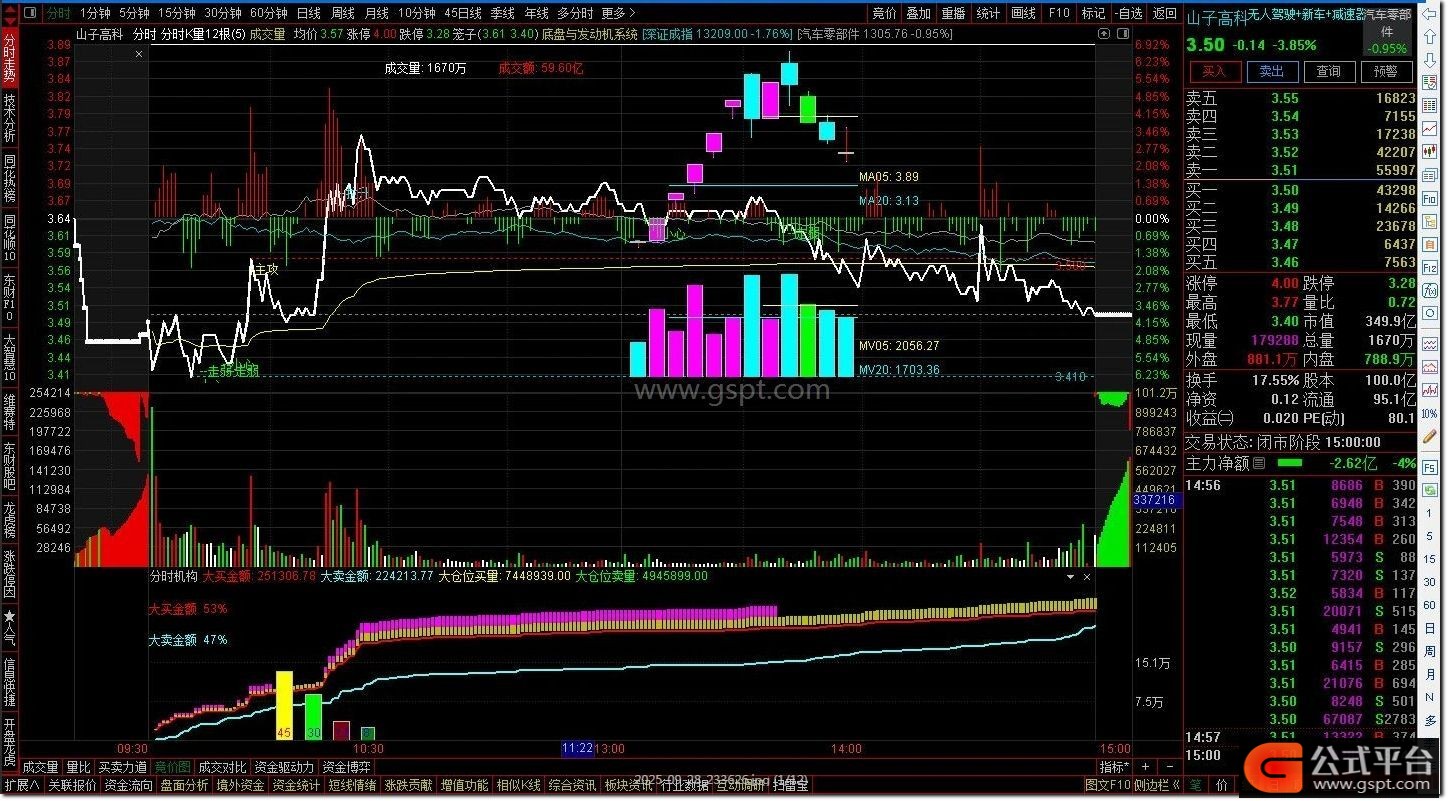Click the 笔 tick tab bottom right

[x=1195, y=785]
